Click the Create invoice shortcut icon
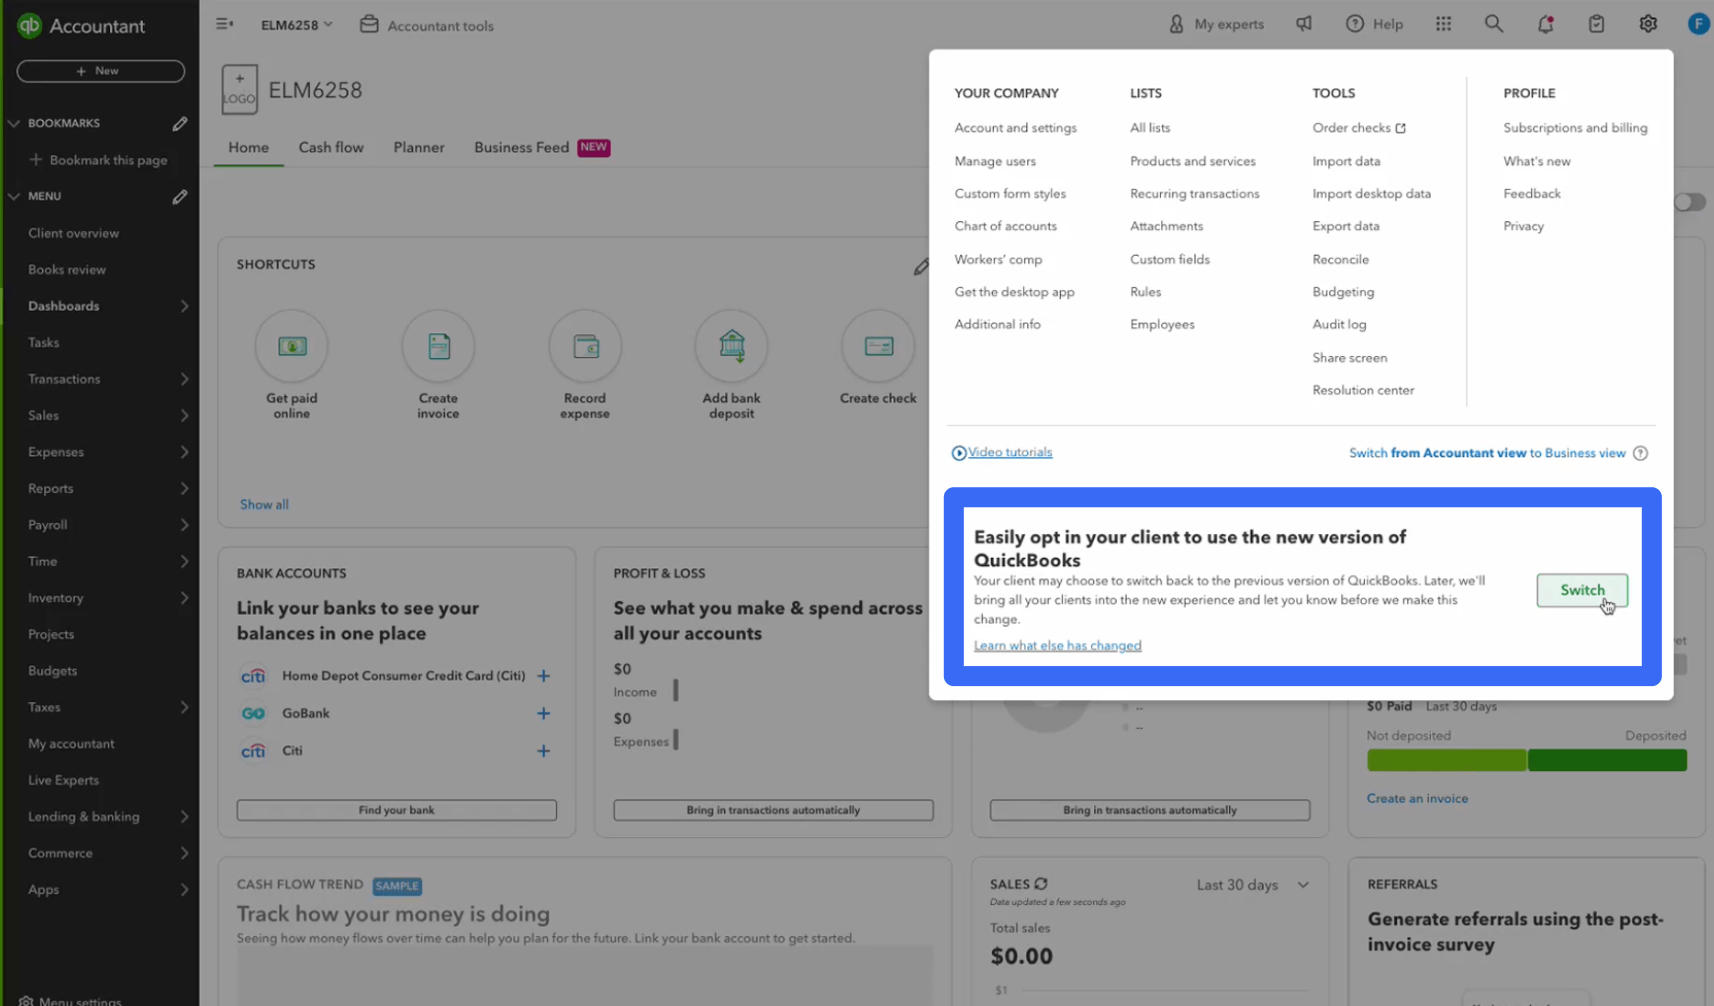The height and width of the screenshot is (1006, 1714). 438,346
